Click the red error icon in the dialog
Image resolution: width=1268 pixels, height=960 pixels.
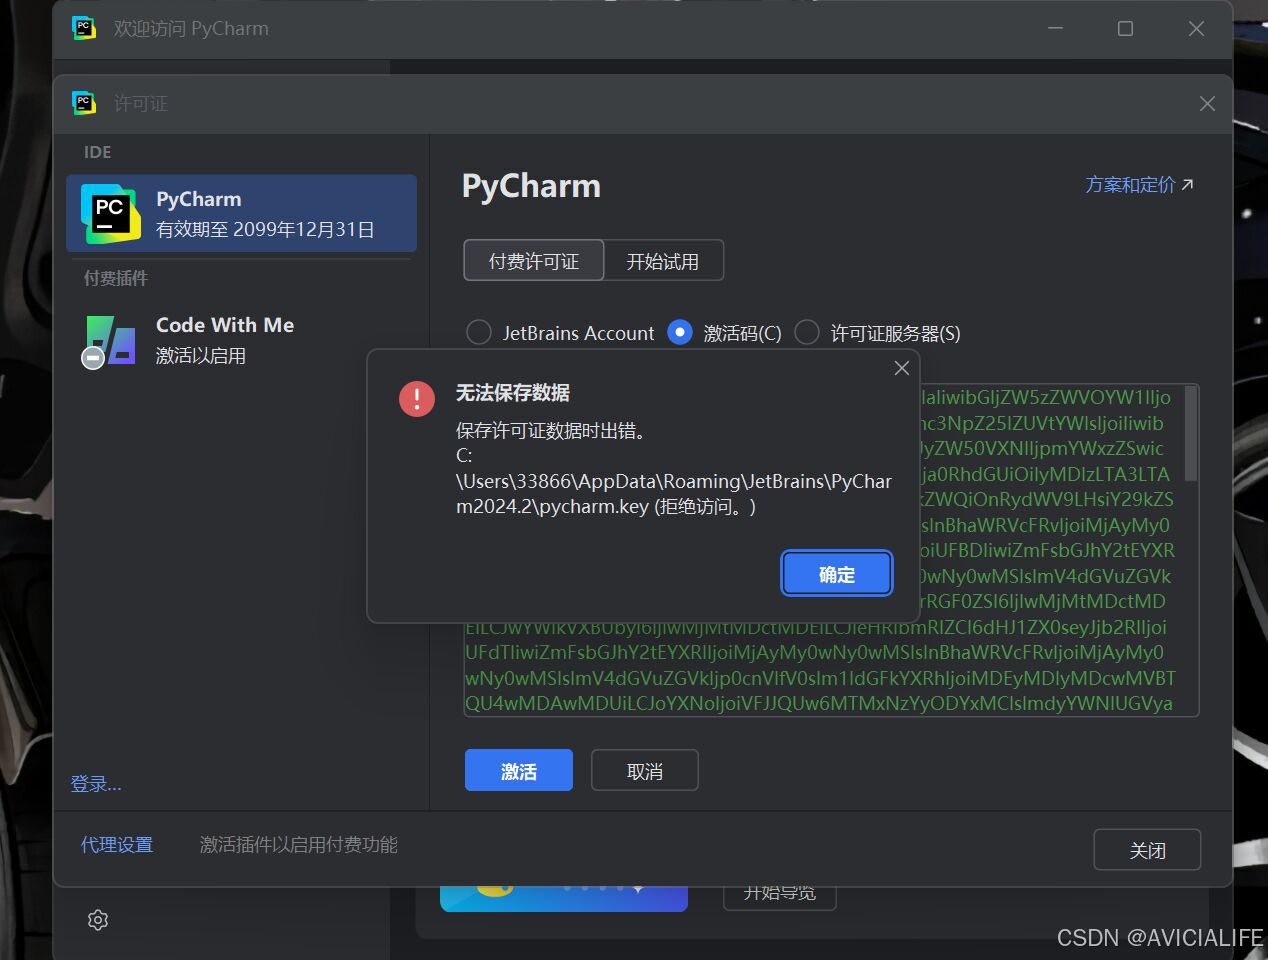(x=417, y=399)
